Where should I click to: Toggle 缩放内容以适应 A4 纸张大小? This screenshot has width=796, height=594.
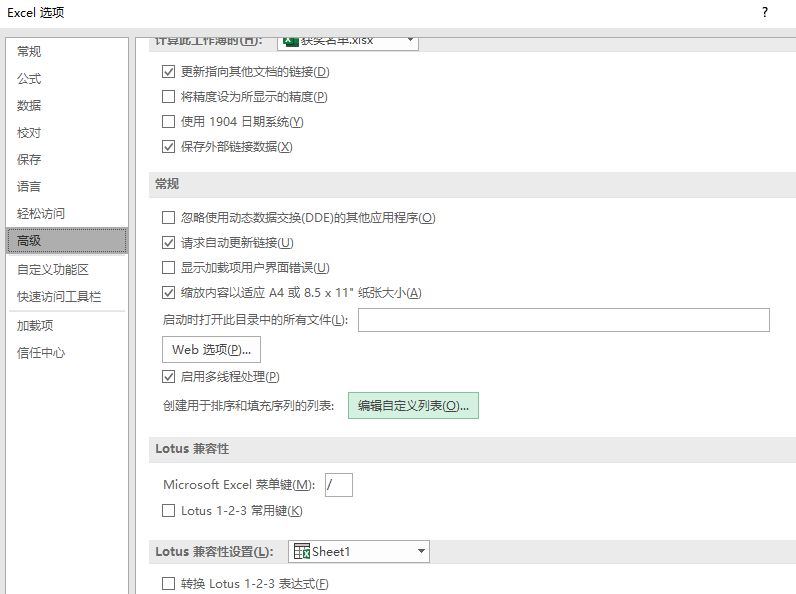point(168,292)
